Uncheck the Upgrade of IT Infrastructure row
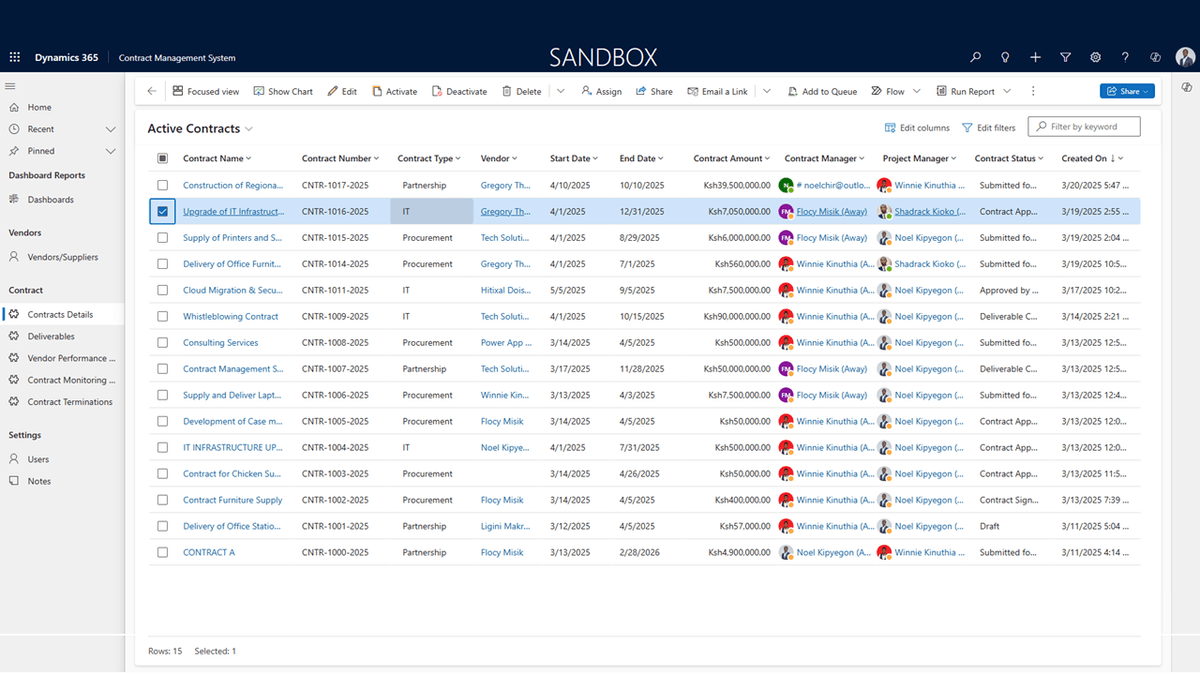The height and width of the screenshot is (675, 1200). (162, 211)
